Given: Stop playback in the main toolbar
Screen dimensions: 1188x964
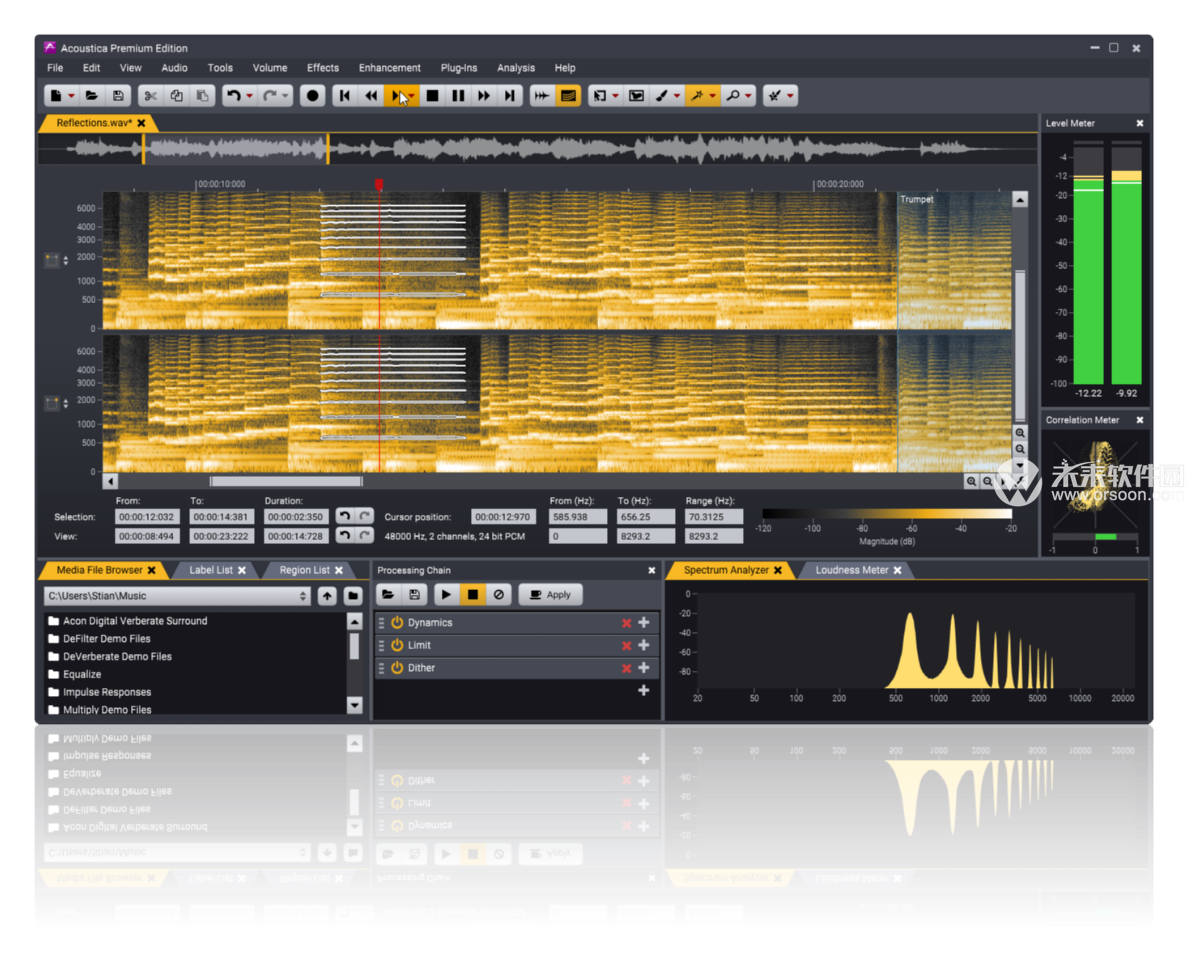Looking at the screenshot, I should pos(432,95).
